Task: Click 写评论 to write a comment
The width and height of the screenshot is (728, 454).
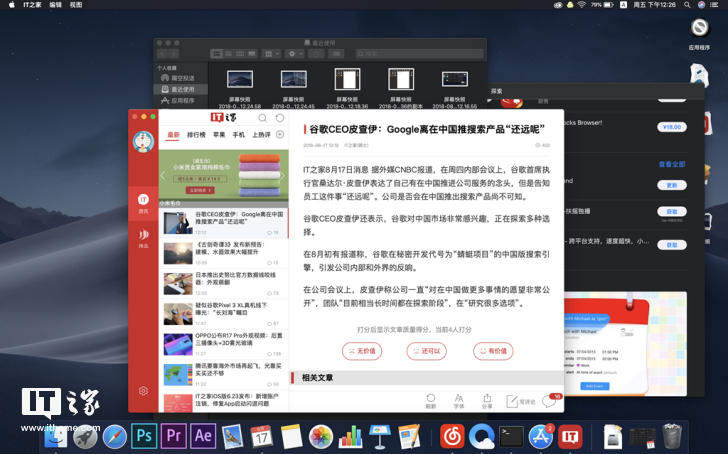Action: [x=520, y=401]
